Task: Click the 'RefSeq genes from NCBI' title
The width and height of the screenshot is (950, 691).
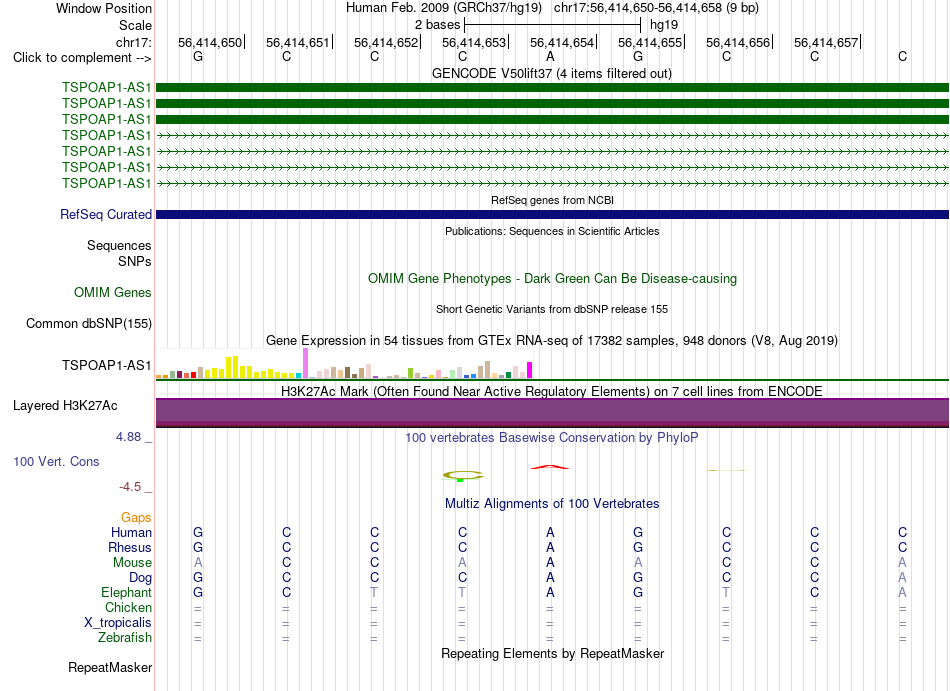Action: 553,200
